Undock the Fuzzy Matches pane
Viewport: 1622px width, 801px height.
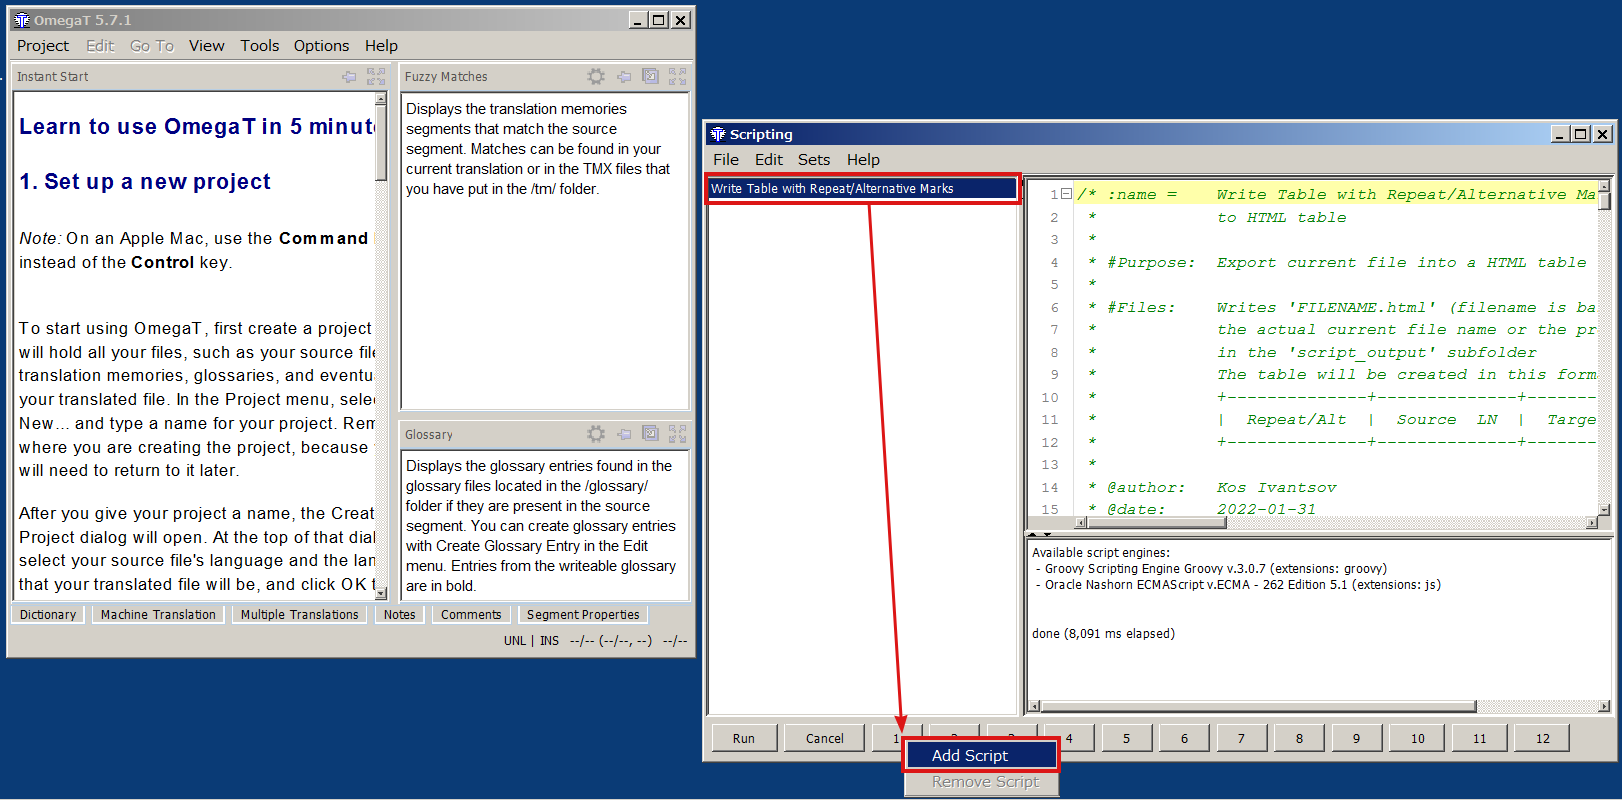pyautogui.click(x=650, y=76)
